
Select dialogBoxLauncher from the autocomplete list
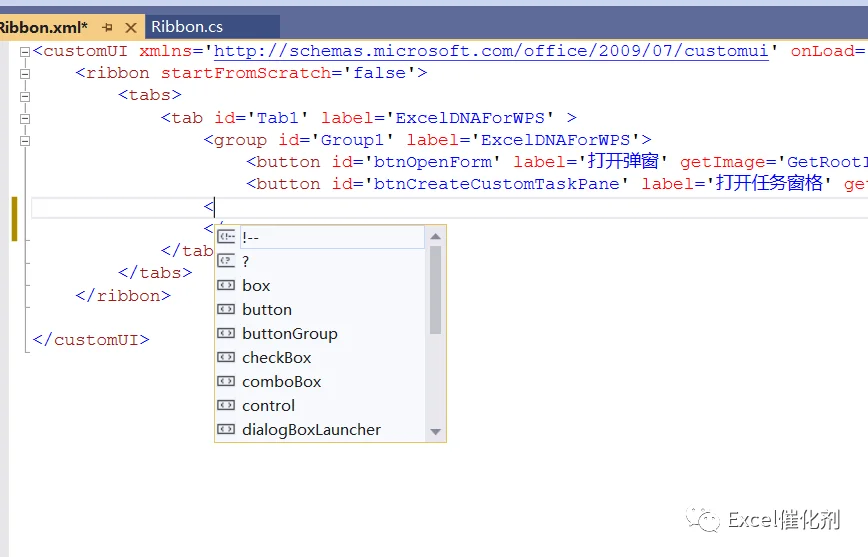click(311, 430)
